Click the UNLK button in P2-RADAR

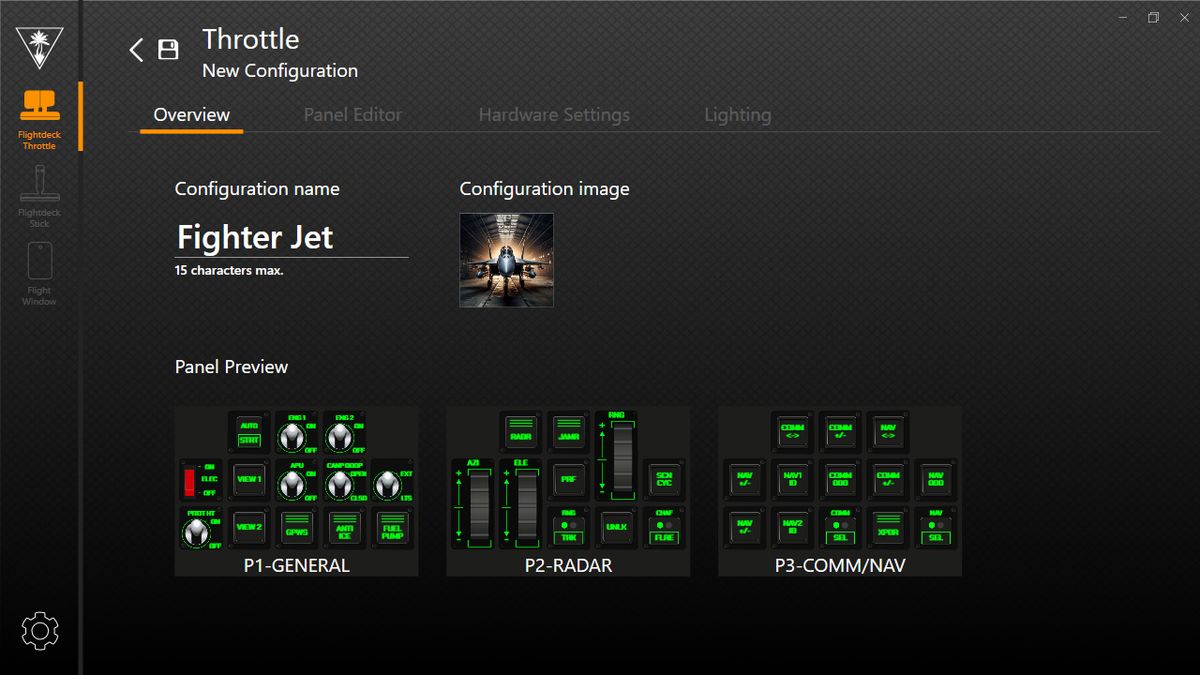click(616, 526)
